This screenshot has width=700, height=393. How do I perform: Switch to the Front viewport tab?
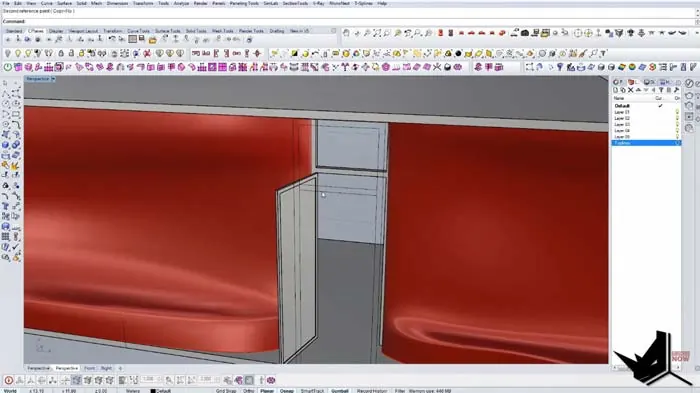pos(90,368)
